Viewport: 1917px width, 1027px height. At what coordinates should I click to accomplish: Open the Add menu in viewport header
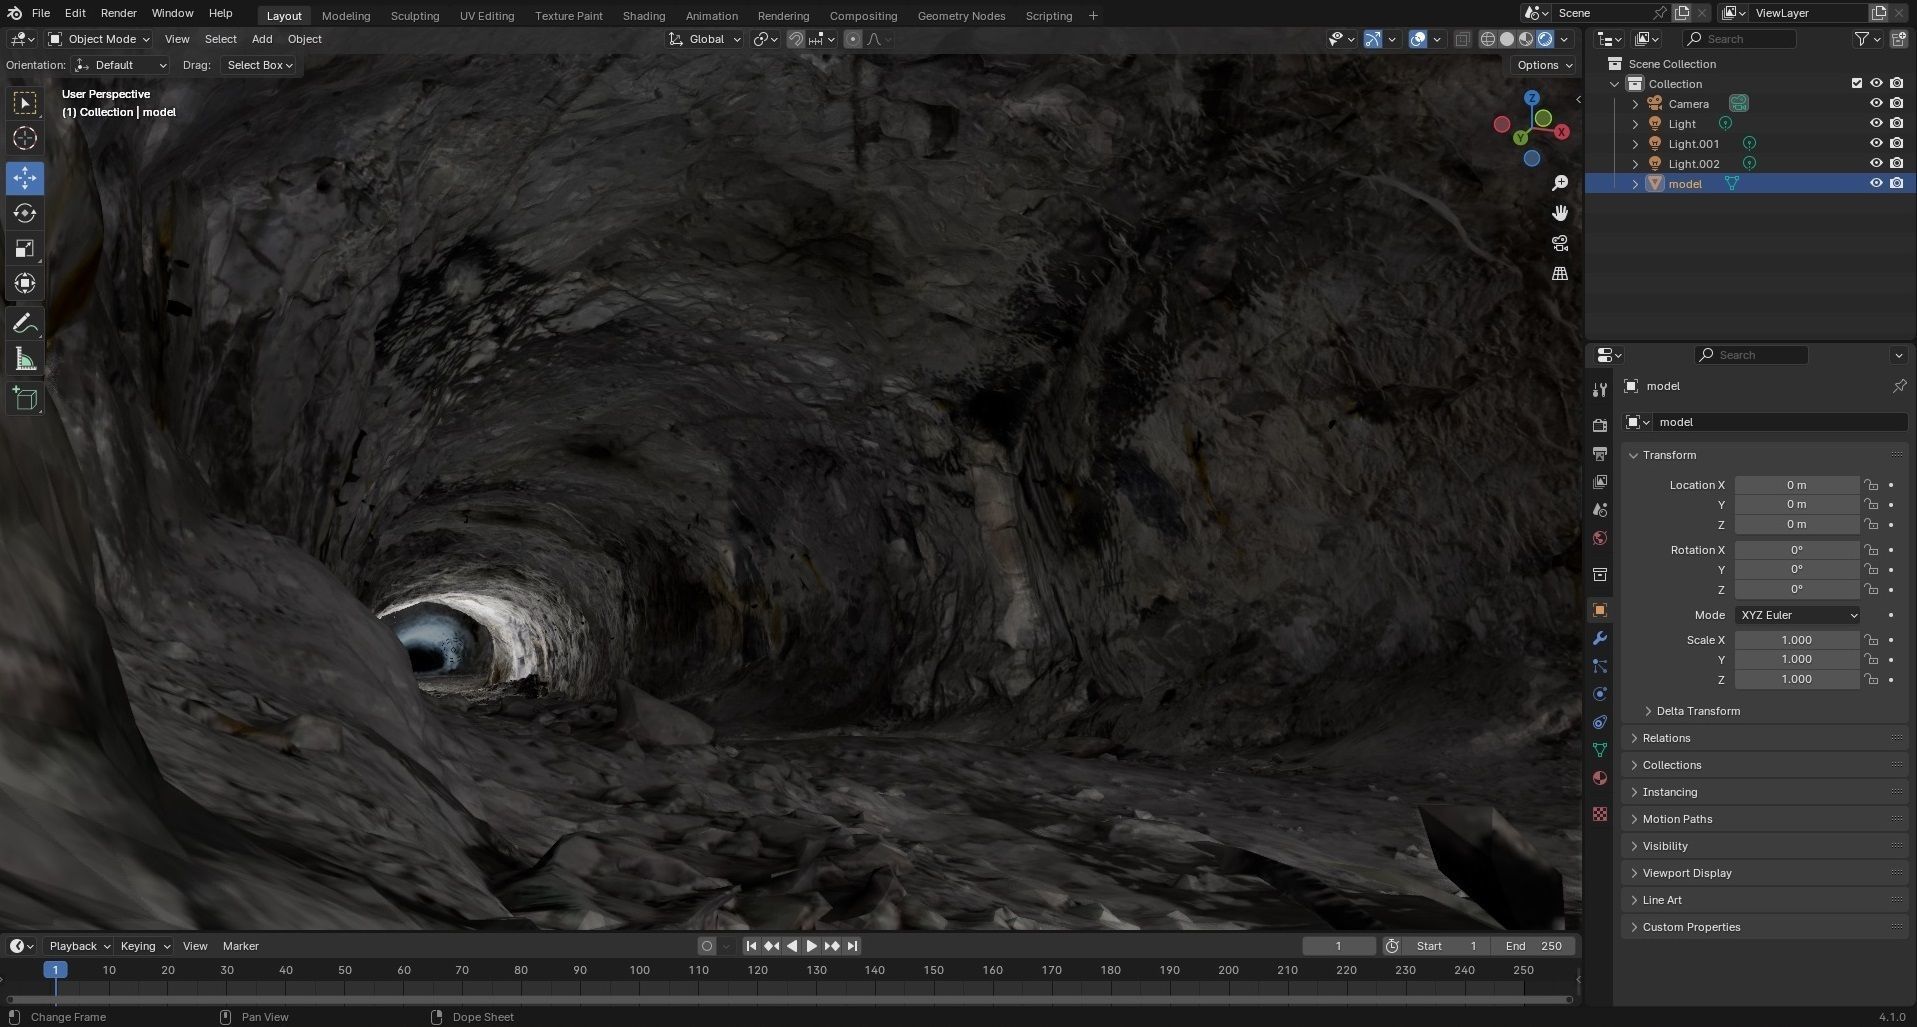262,39
